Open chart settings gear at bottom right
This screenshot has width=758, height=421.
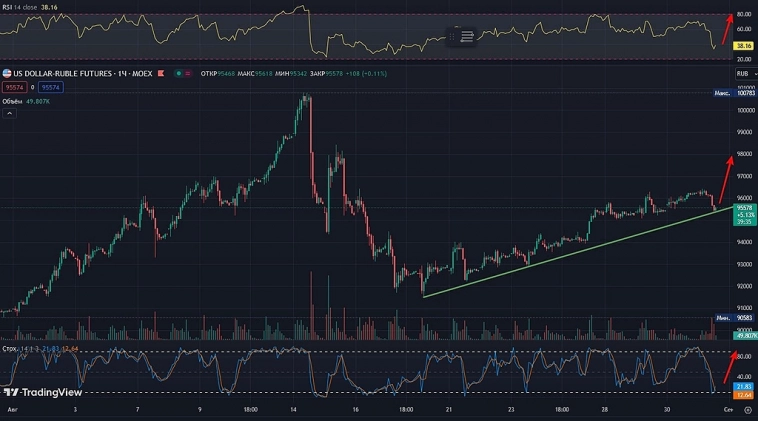coord(747,410)
